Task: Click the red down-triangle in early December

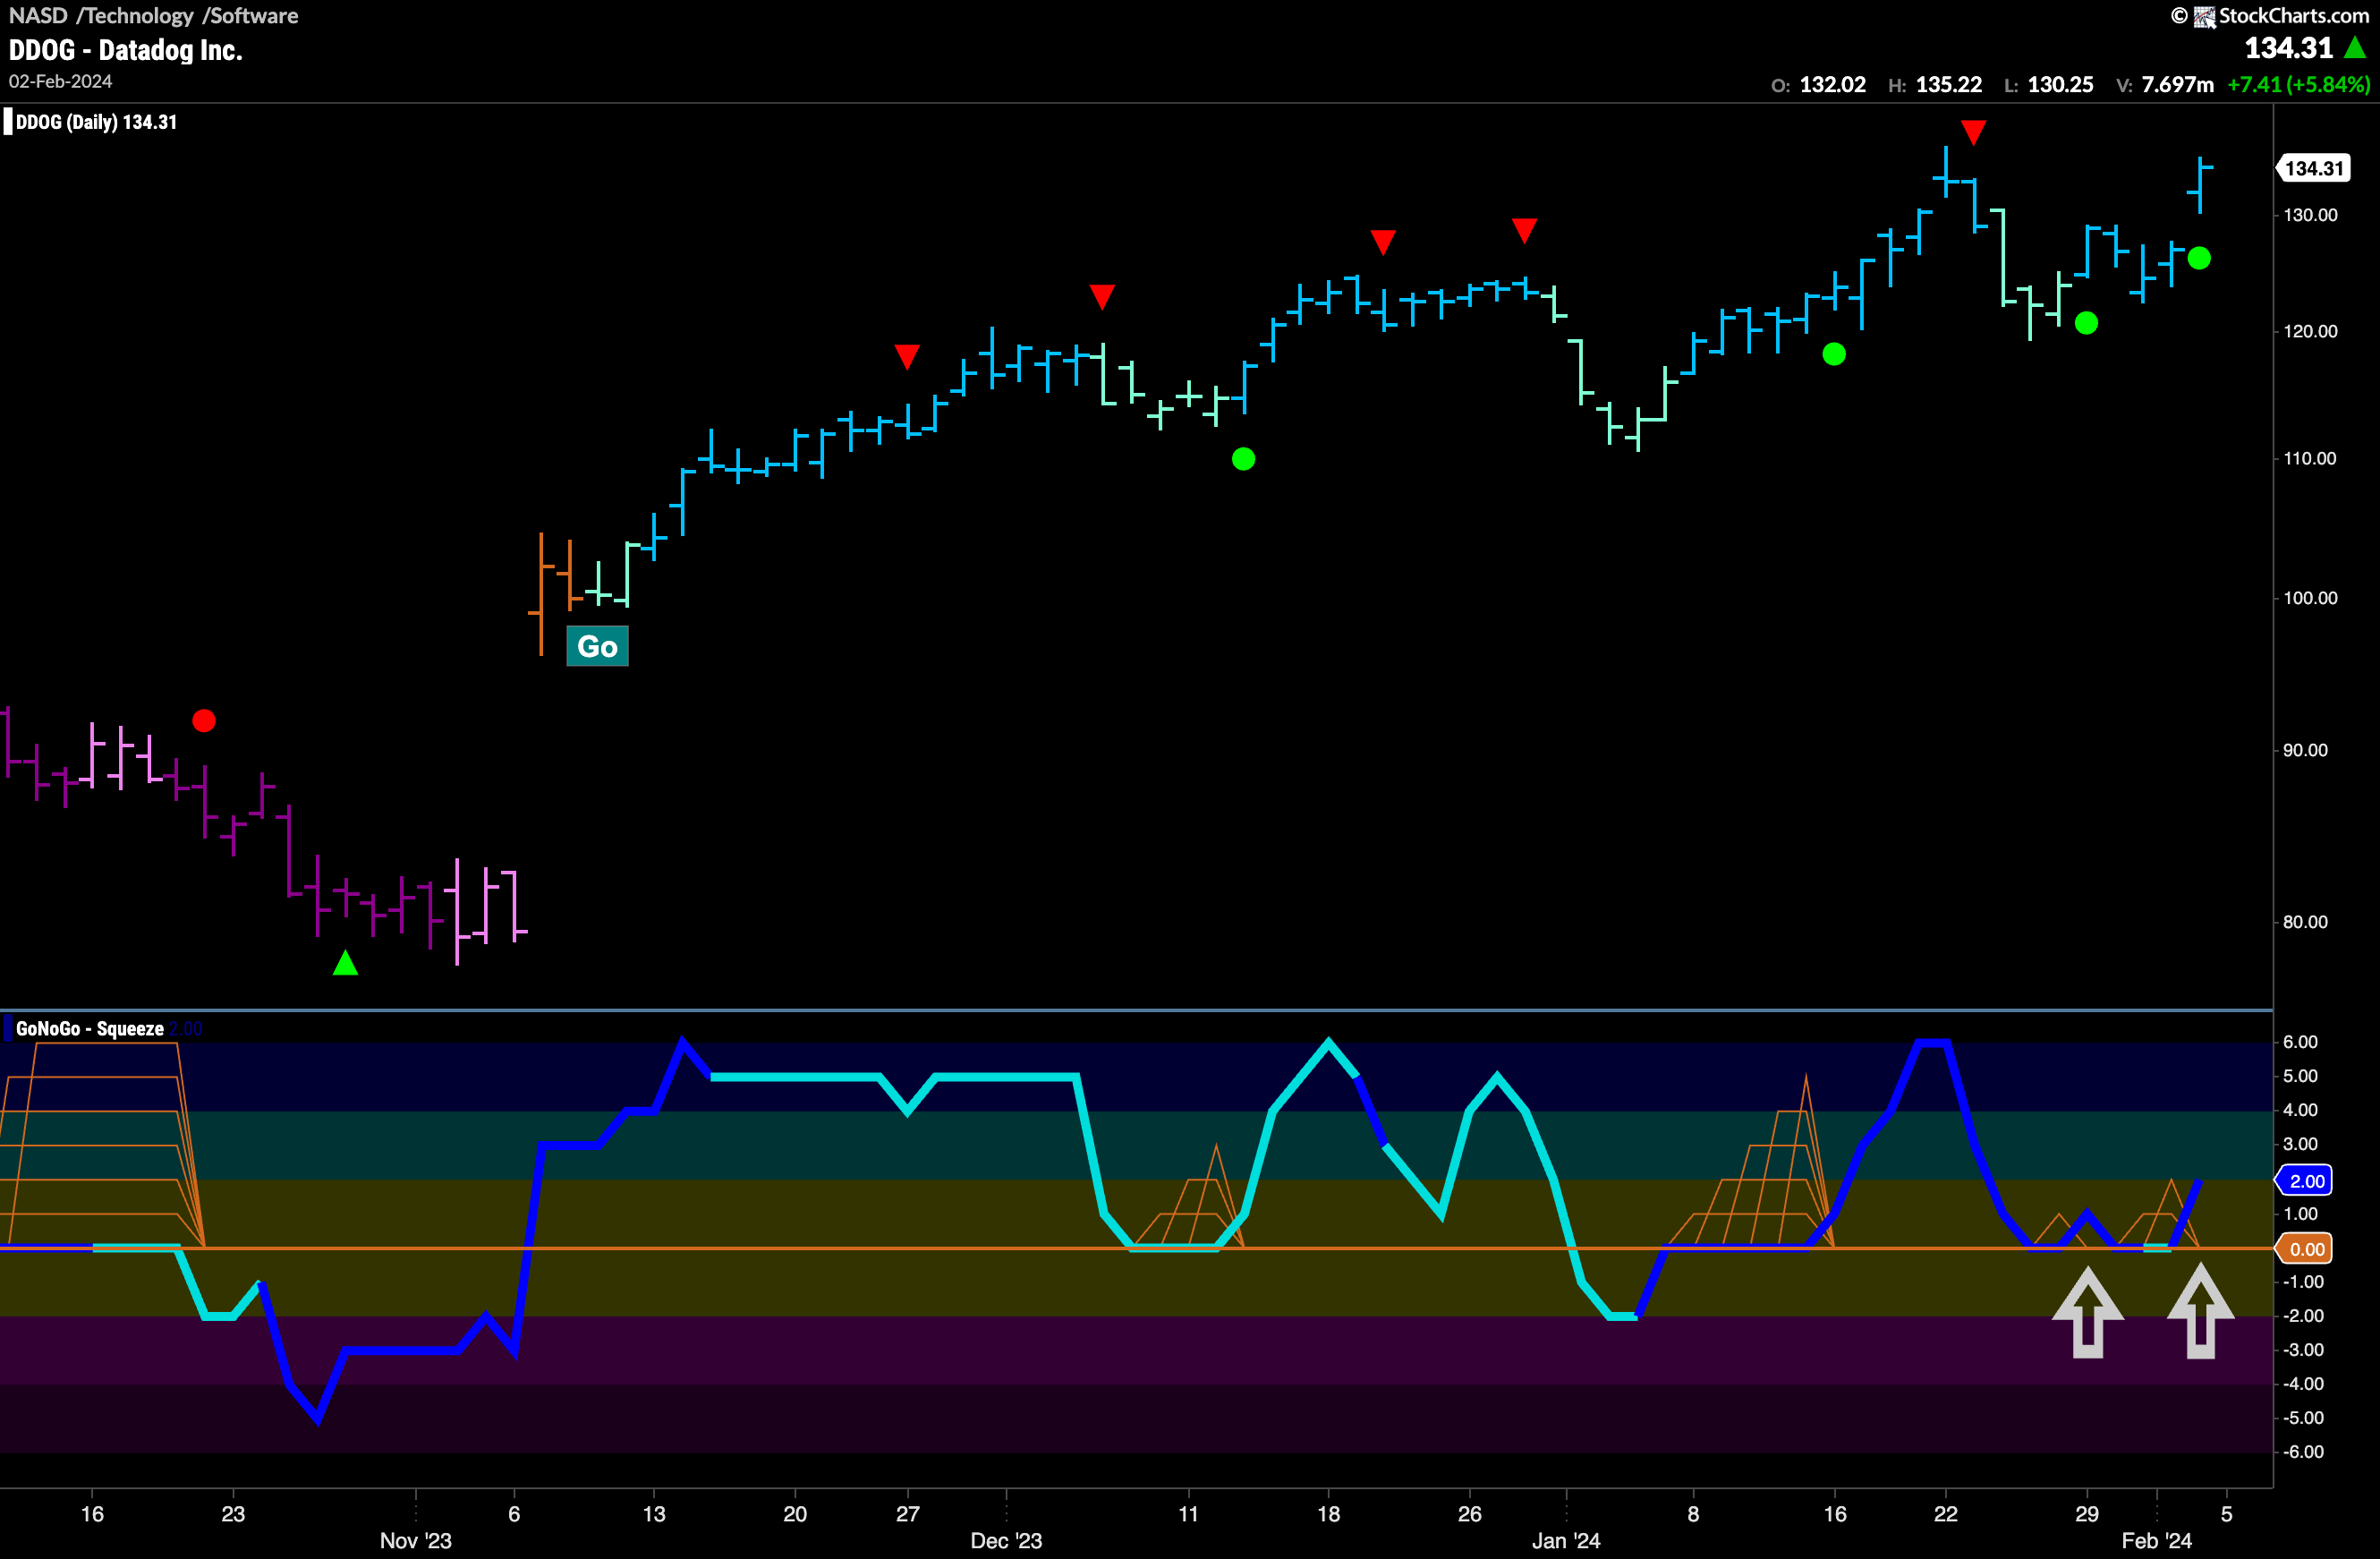Action: (x=1102, y=296)
